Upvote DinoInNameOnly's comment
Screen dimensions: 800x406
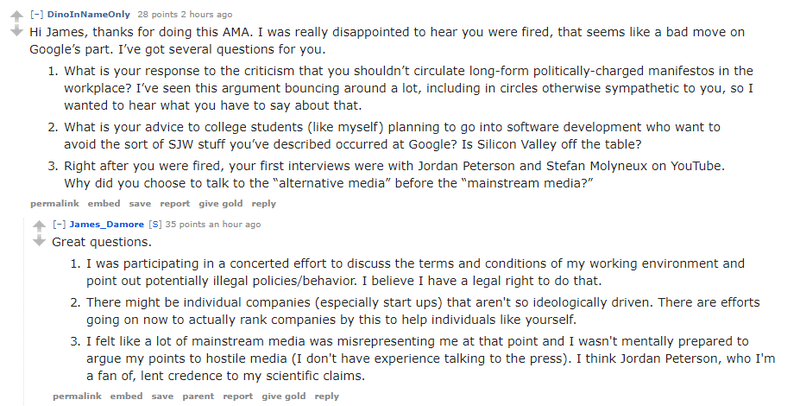click(x=17, y=16)
